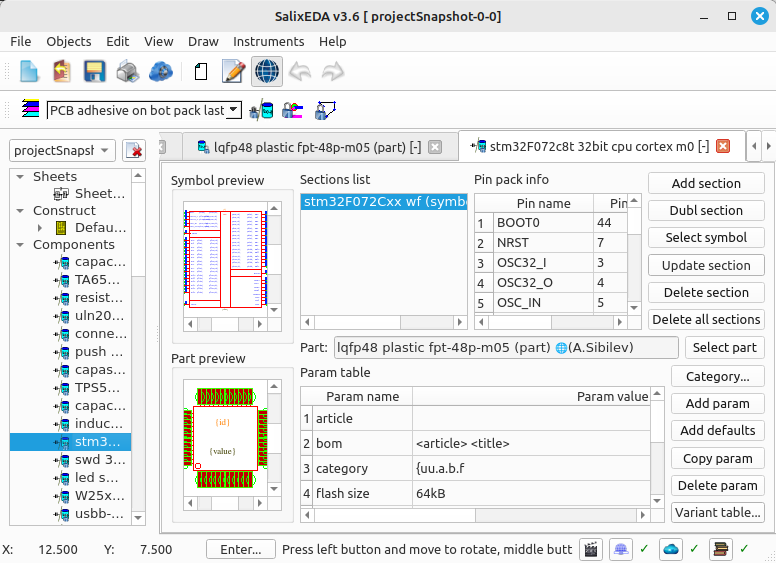The height and width of the screenshot is (563, 776).
Task: Click the Select symbol button
Action: pyautogui.click(x=706, y=238)
